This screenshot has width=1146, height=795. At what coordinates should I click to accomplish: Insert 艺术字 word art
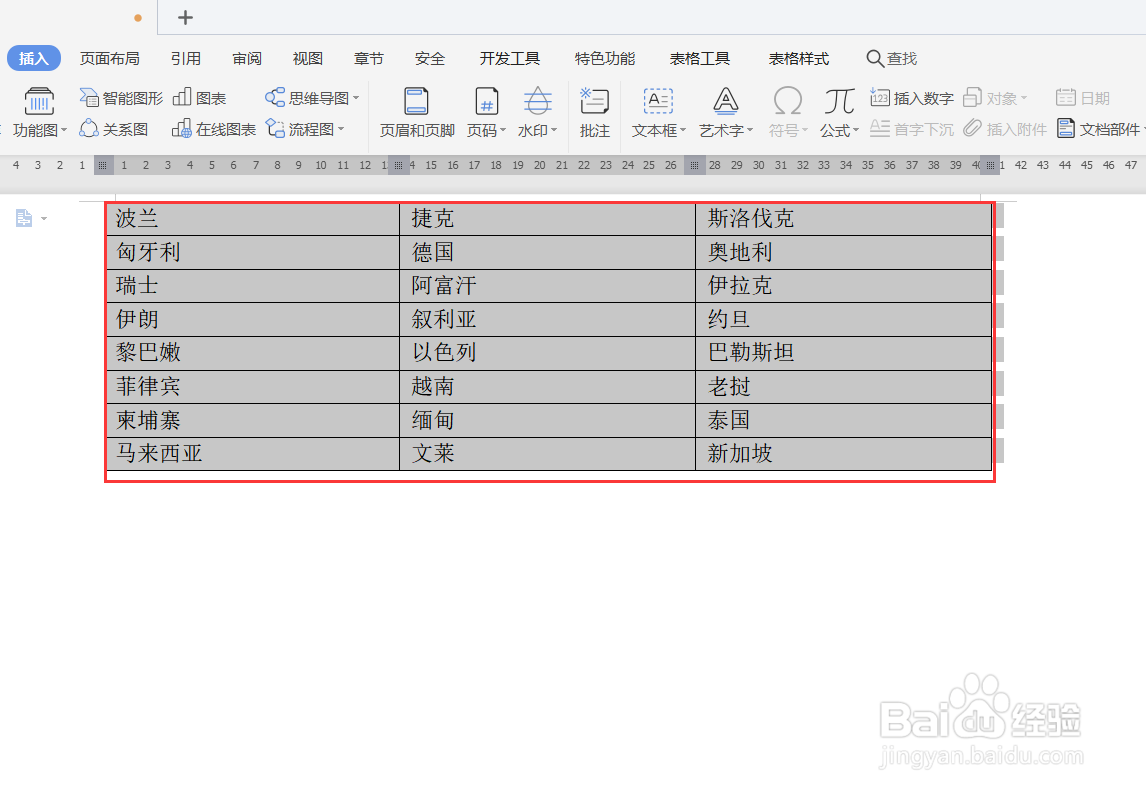(x=725, y=113)
